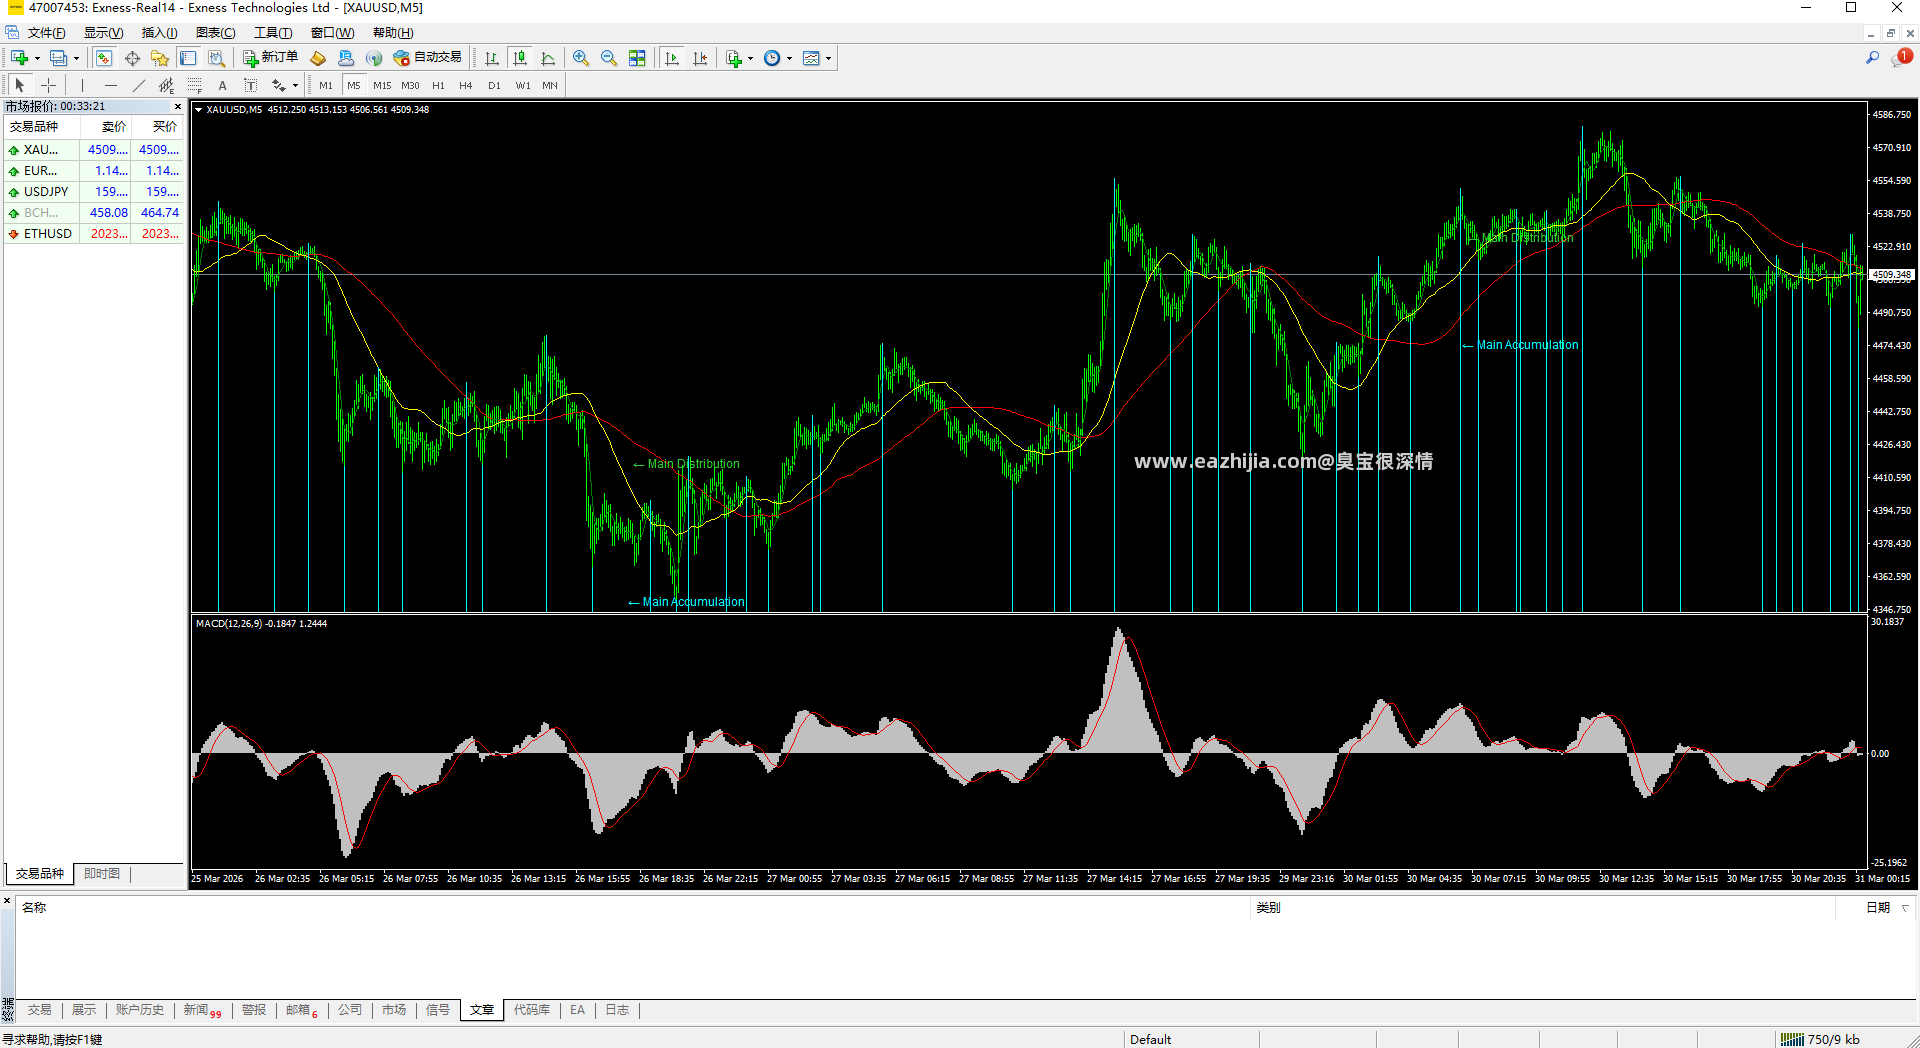Click the 日期 column sort arrow
Image resolution: width=1920 pixels, height=1048 pixels.
click(1905, 908)
